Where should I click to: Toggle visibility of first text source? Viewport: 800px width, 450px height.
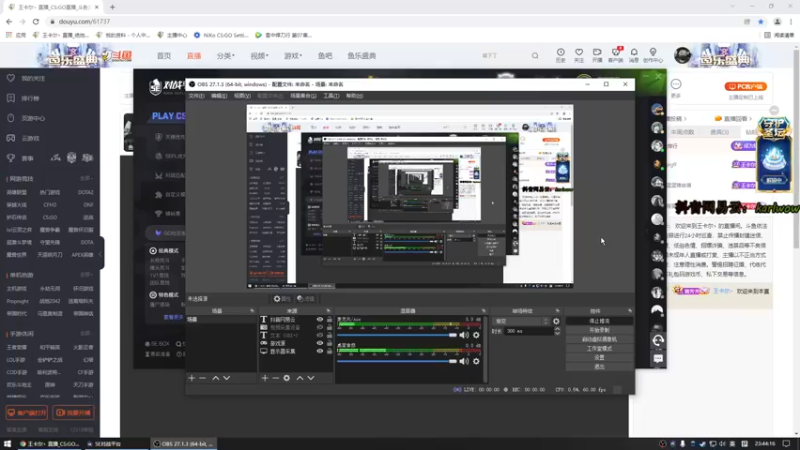pos(320,319)
